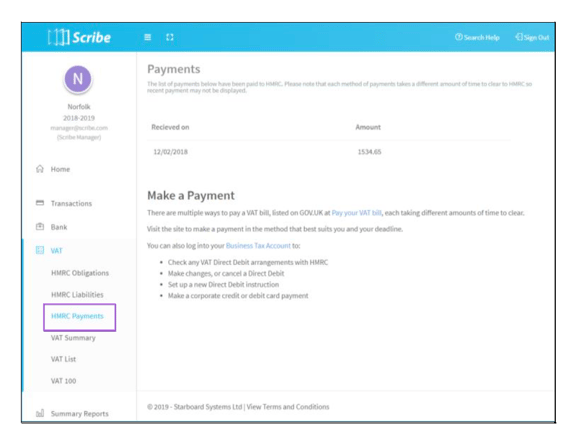Open VAT List page
This screenshot has height=445, width=575.
pos(63,359)
